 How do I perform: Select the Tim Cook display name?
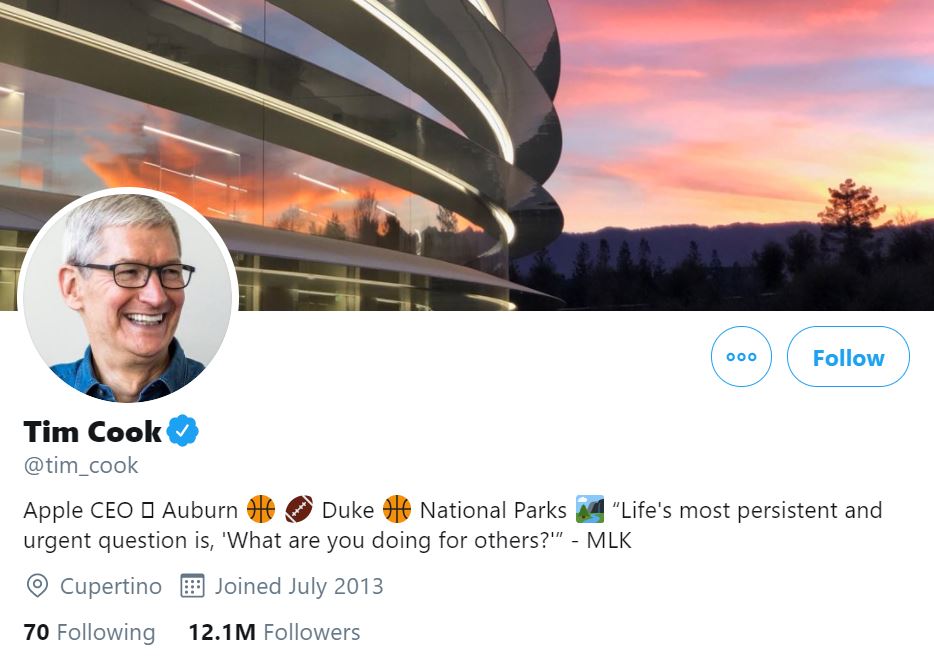tap(92, 431)
